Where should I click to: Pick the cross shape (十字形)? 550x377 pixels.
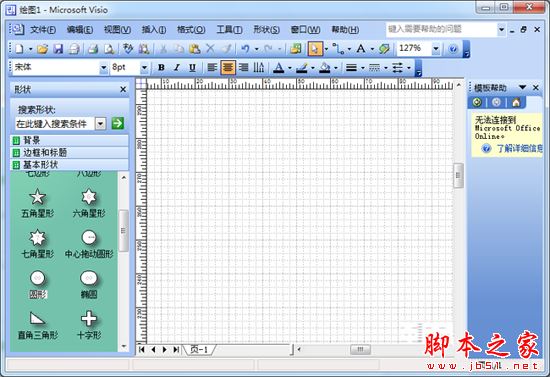[x=89, y=325]
